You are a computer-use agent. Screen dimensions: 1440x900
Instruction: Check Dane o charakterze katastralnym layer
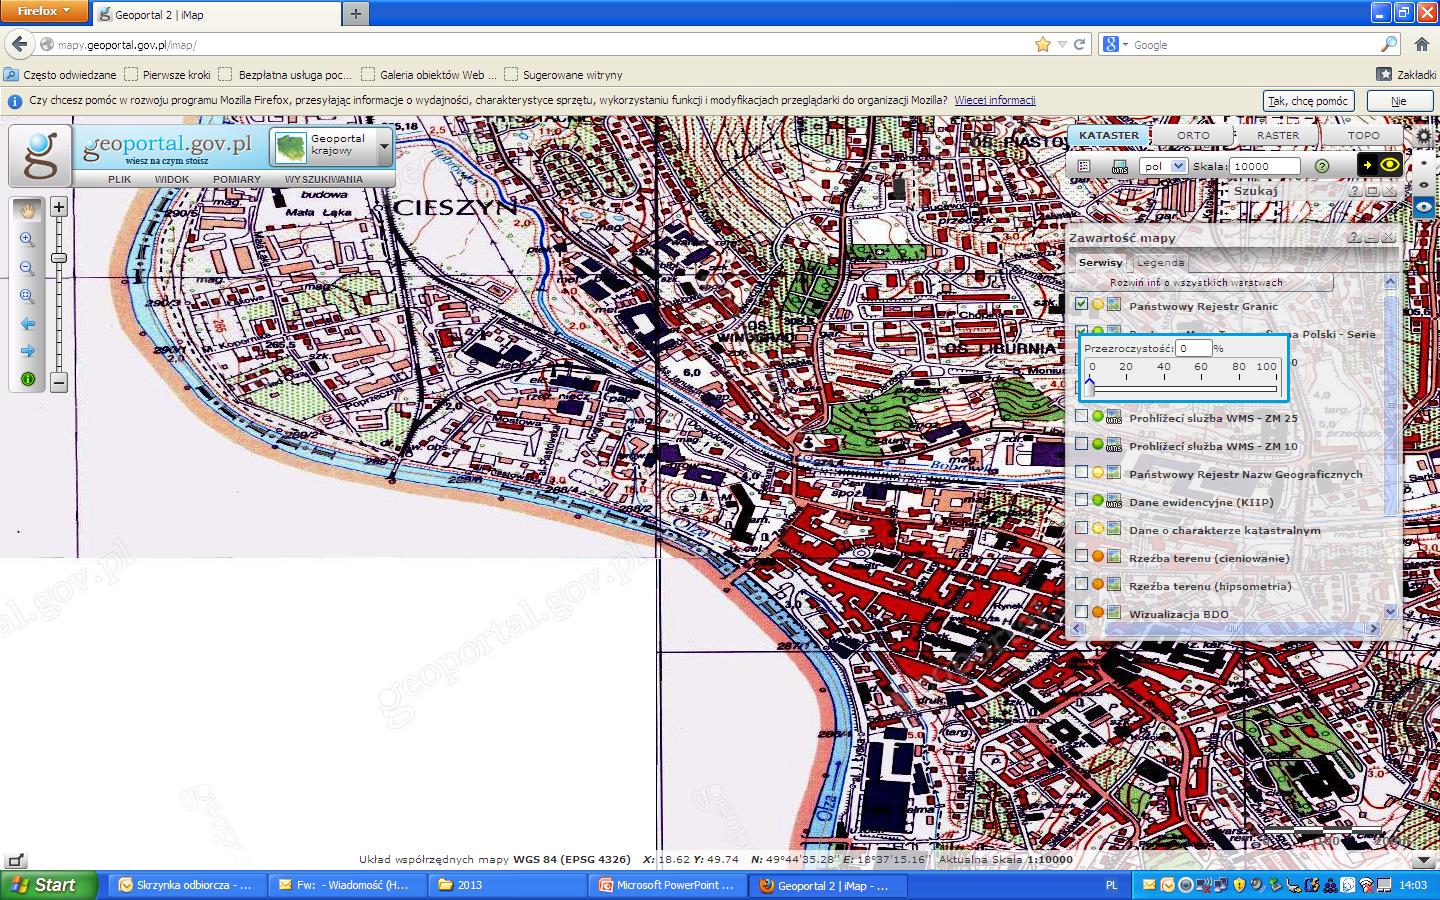(x=1081, y=528)
